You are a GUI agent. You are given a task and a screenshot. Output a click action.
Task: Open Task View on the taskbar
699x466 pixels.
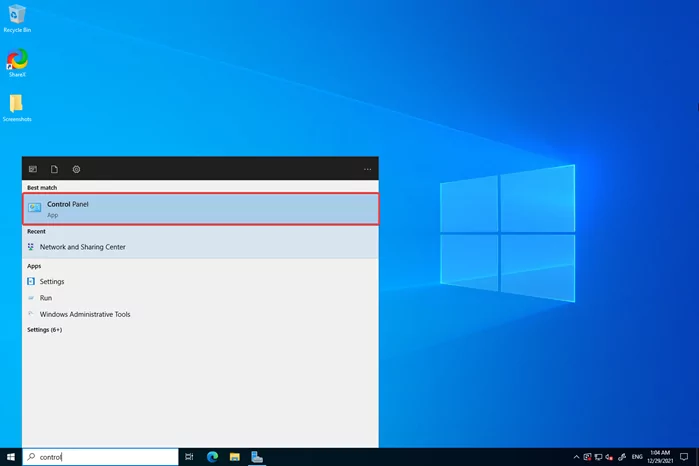coord(189,457)
